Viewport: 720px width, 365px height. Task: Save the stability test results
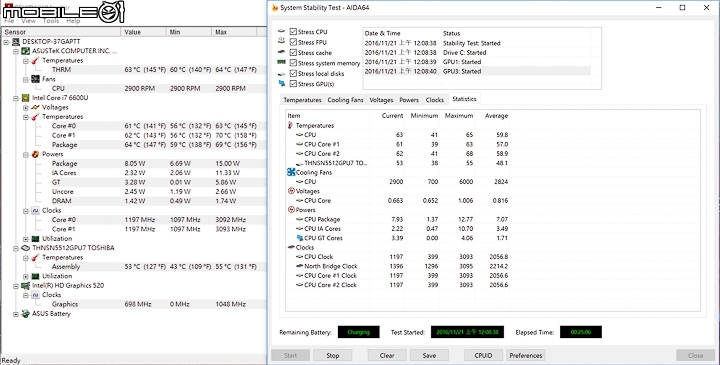pyautogui.click(x=429, y=355)
